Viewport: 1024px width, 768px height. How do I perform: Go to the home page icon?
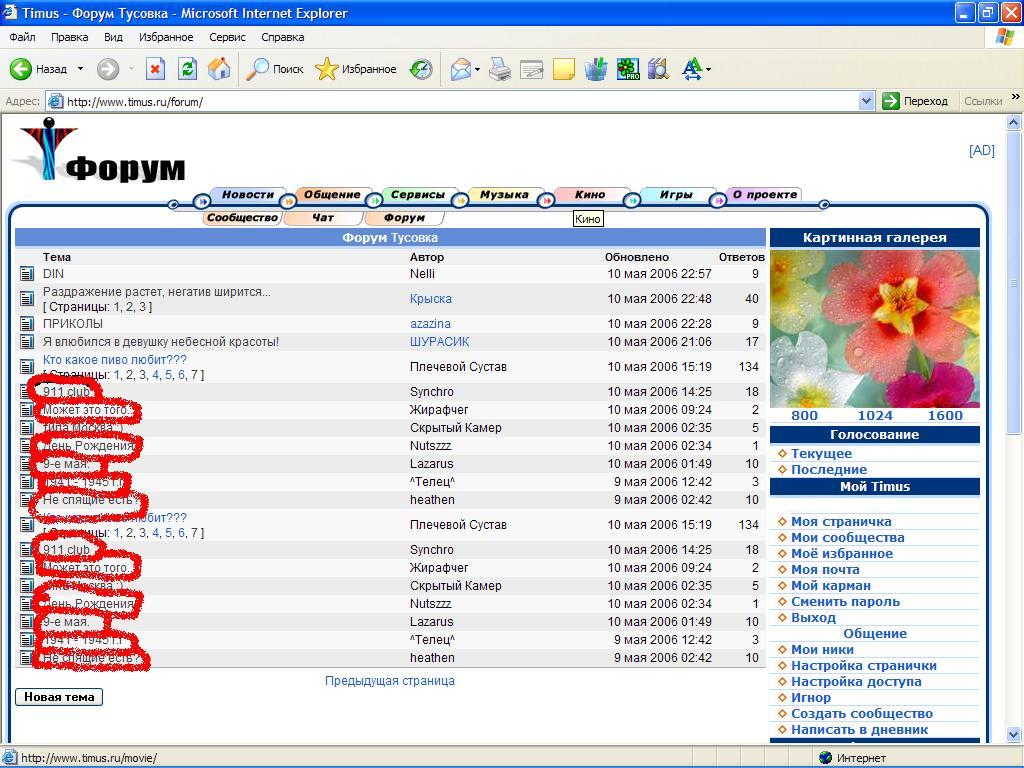pyautogui.click(x=219, y=69)
